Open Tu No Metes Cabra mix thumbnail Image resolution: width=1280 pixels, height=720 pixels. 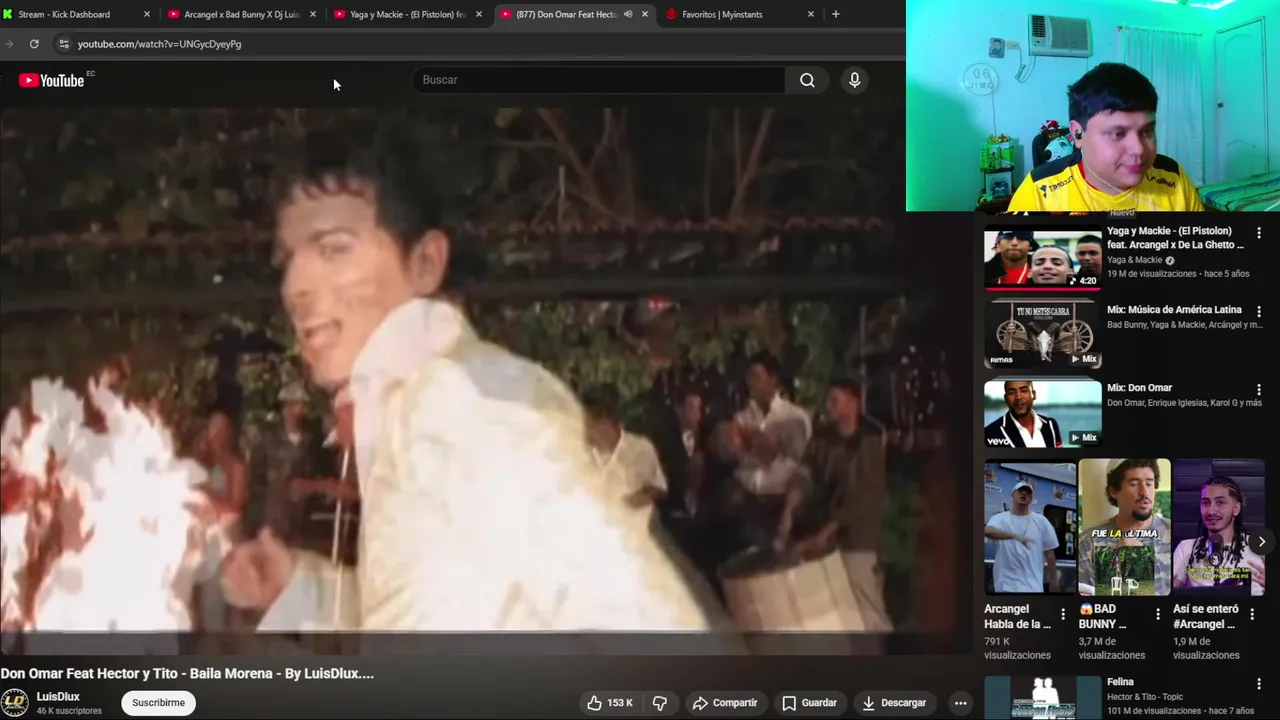pos(1042,335)
